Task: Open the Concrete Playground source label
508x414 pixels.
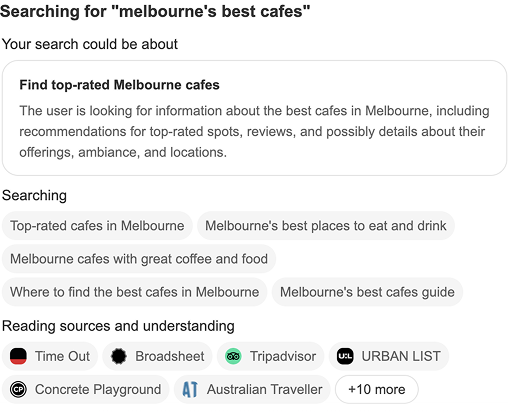Action: 98,389
